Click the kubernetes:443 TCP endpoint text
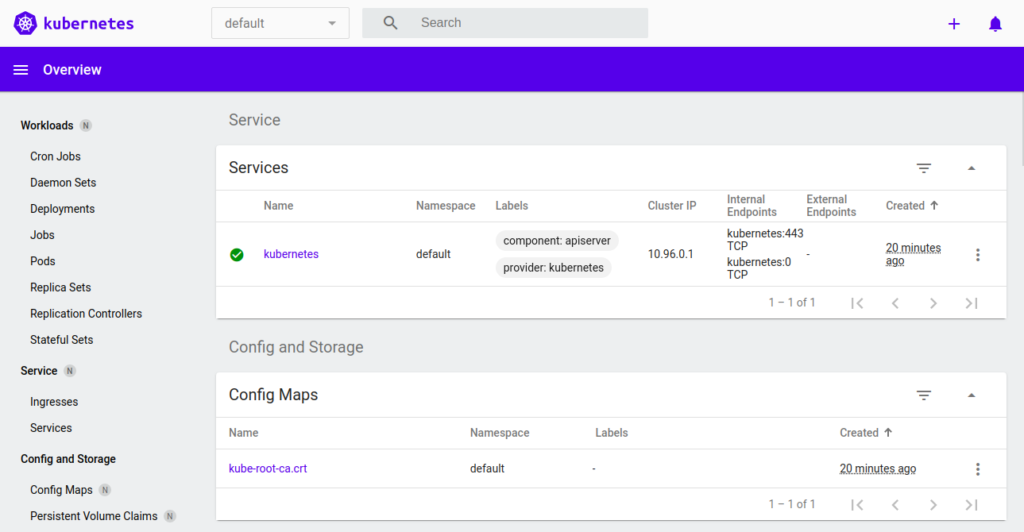 pos(765,240)
